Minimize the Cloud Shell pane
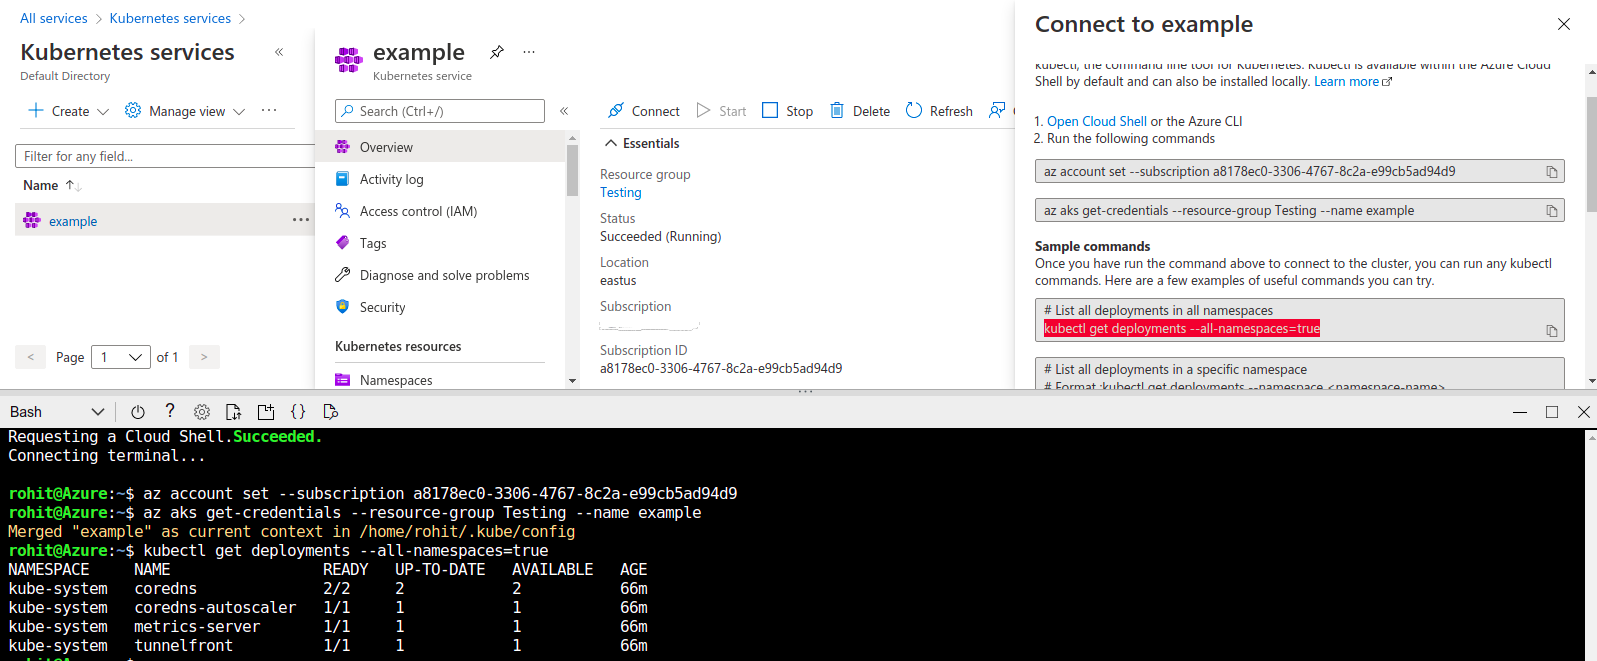Image resolution: width=1597 pixels, height=661 pixels. (1520, 412)
